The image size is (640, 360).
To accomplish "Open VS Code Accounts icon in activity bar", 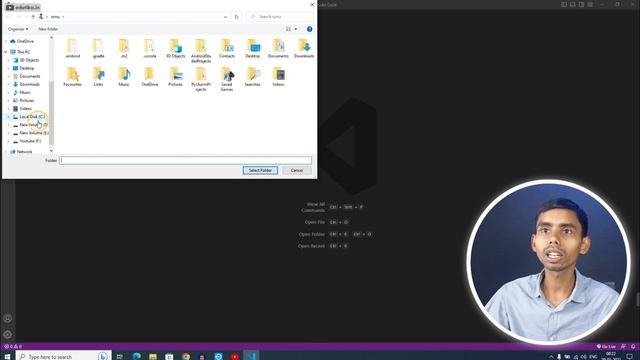I will (x=7, y=318).
